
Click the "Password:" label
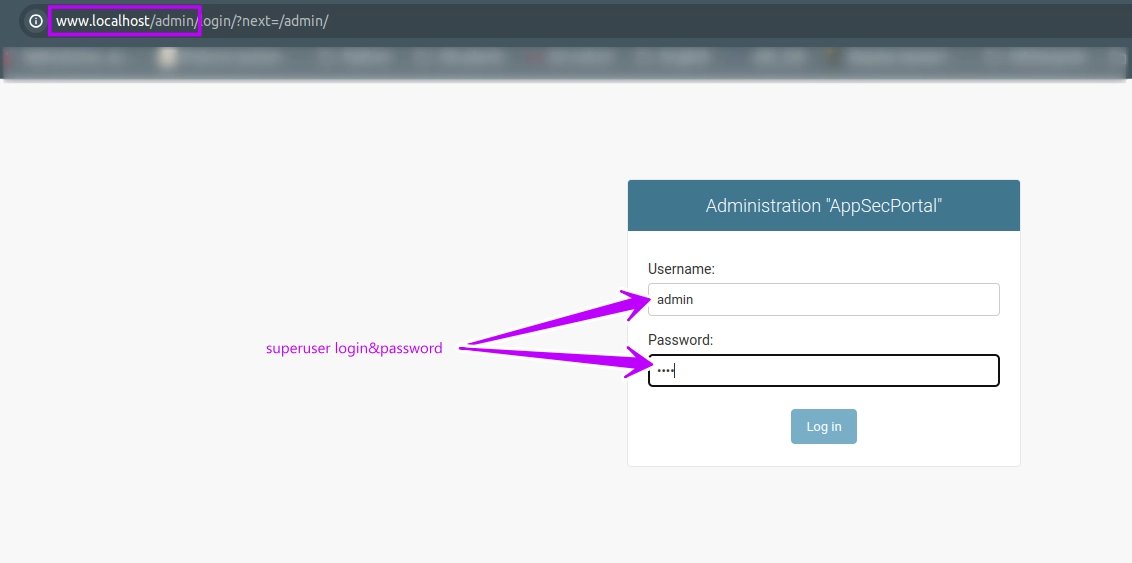point(680,340)
